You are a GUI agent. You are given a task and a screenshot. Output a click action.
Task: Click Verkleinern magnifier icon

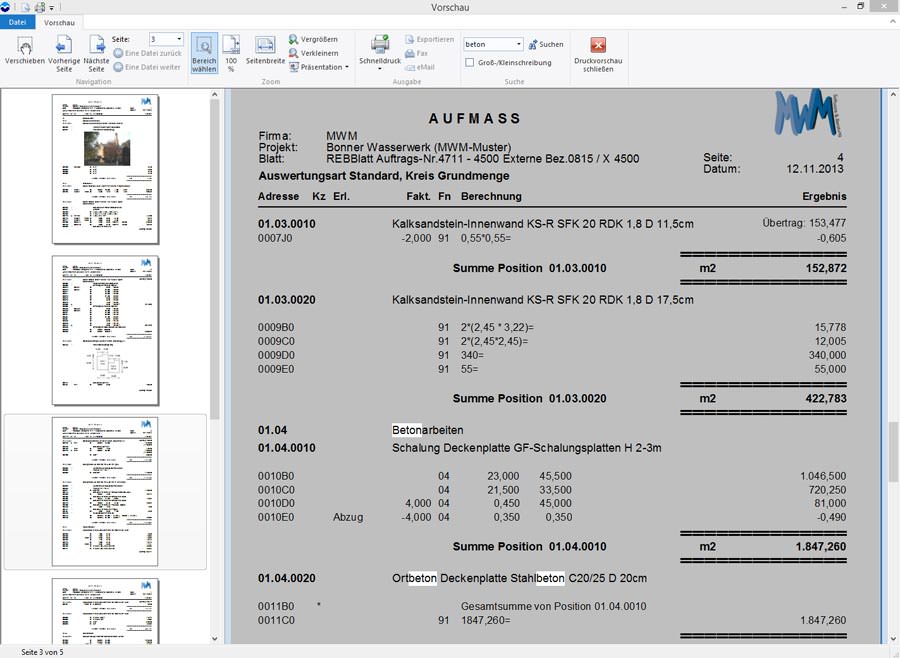tap(293, 53)
